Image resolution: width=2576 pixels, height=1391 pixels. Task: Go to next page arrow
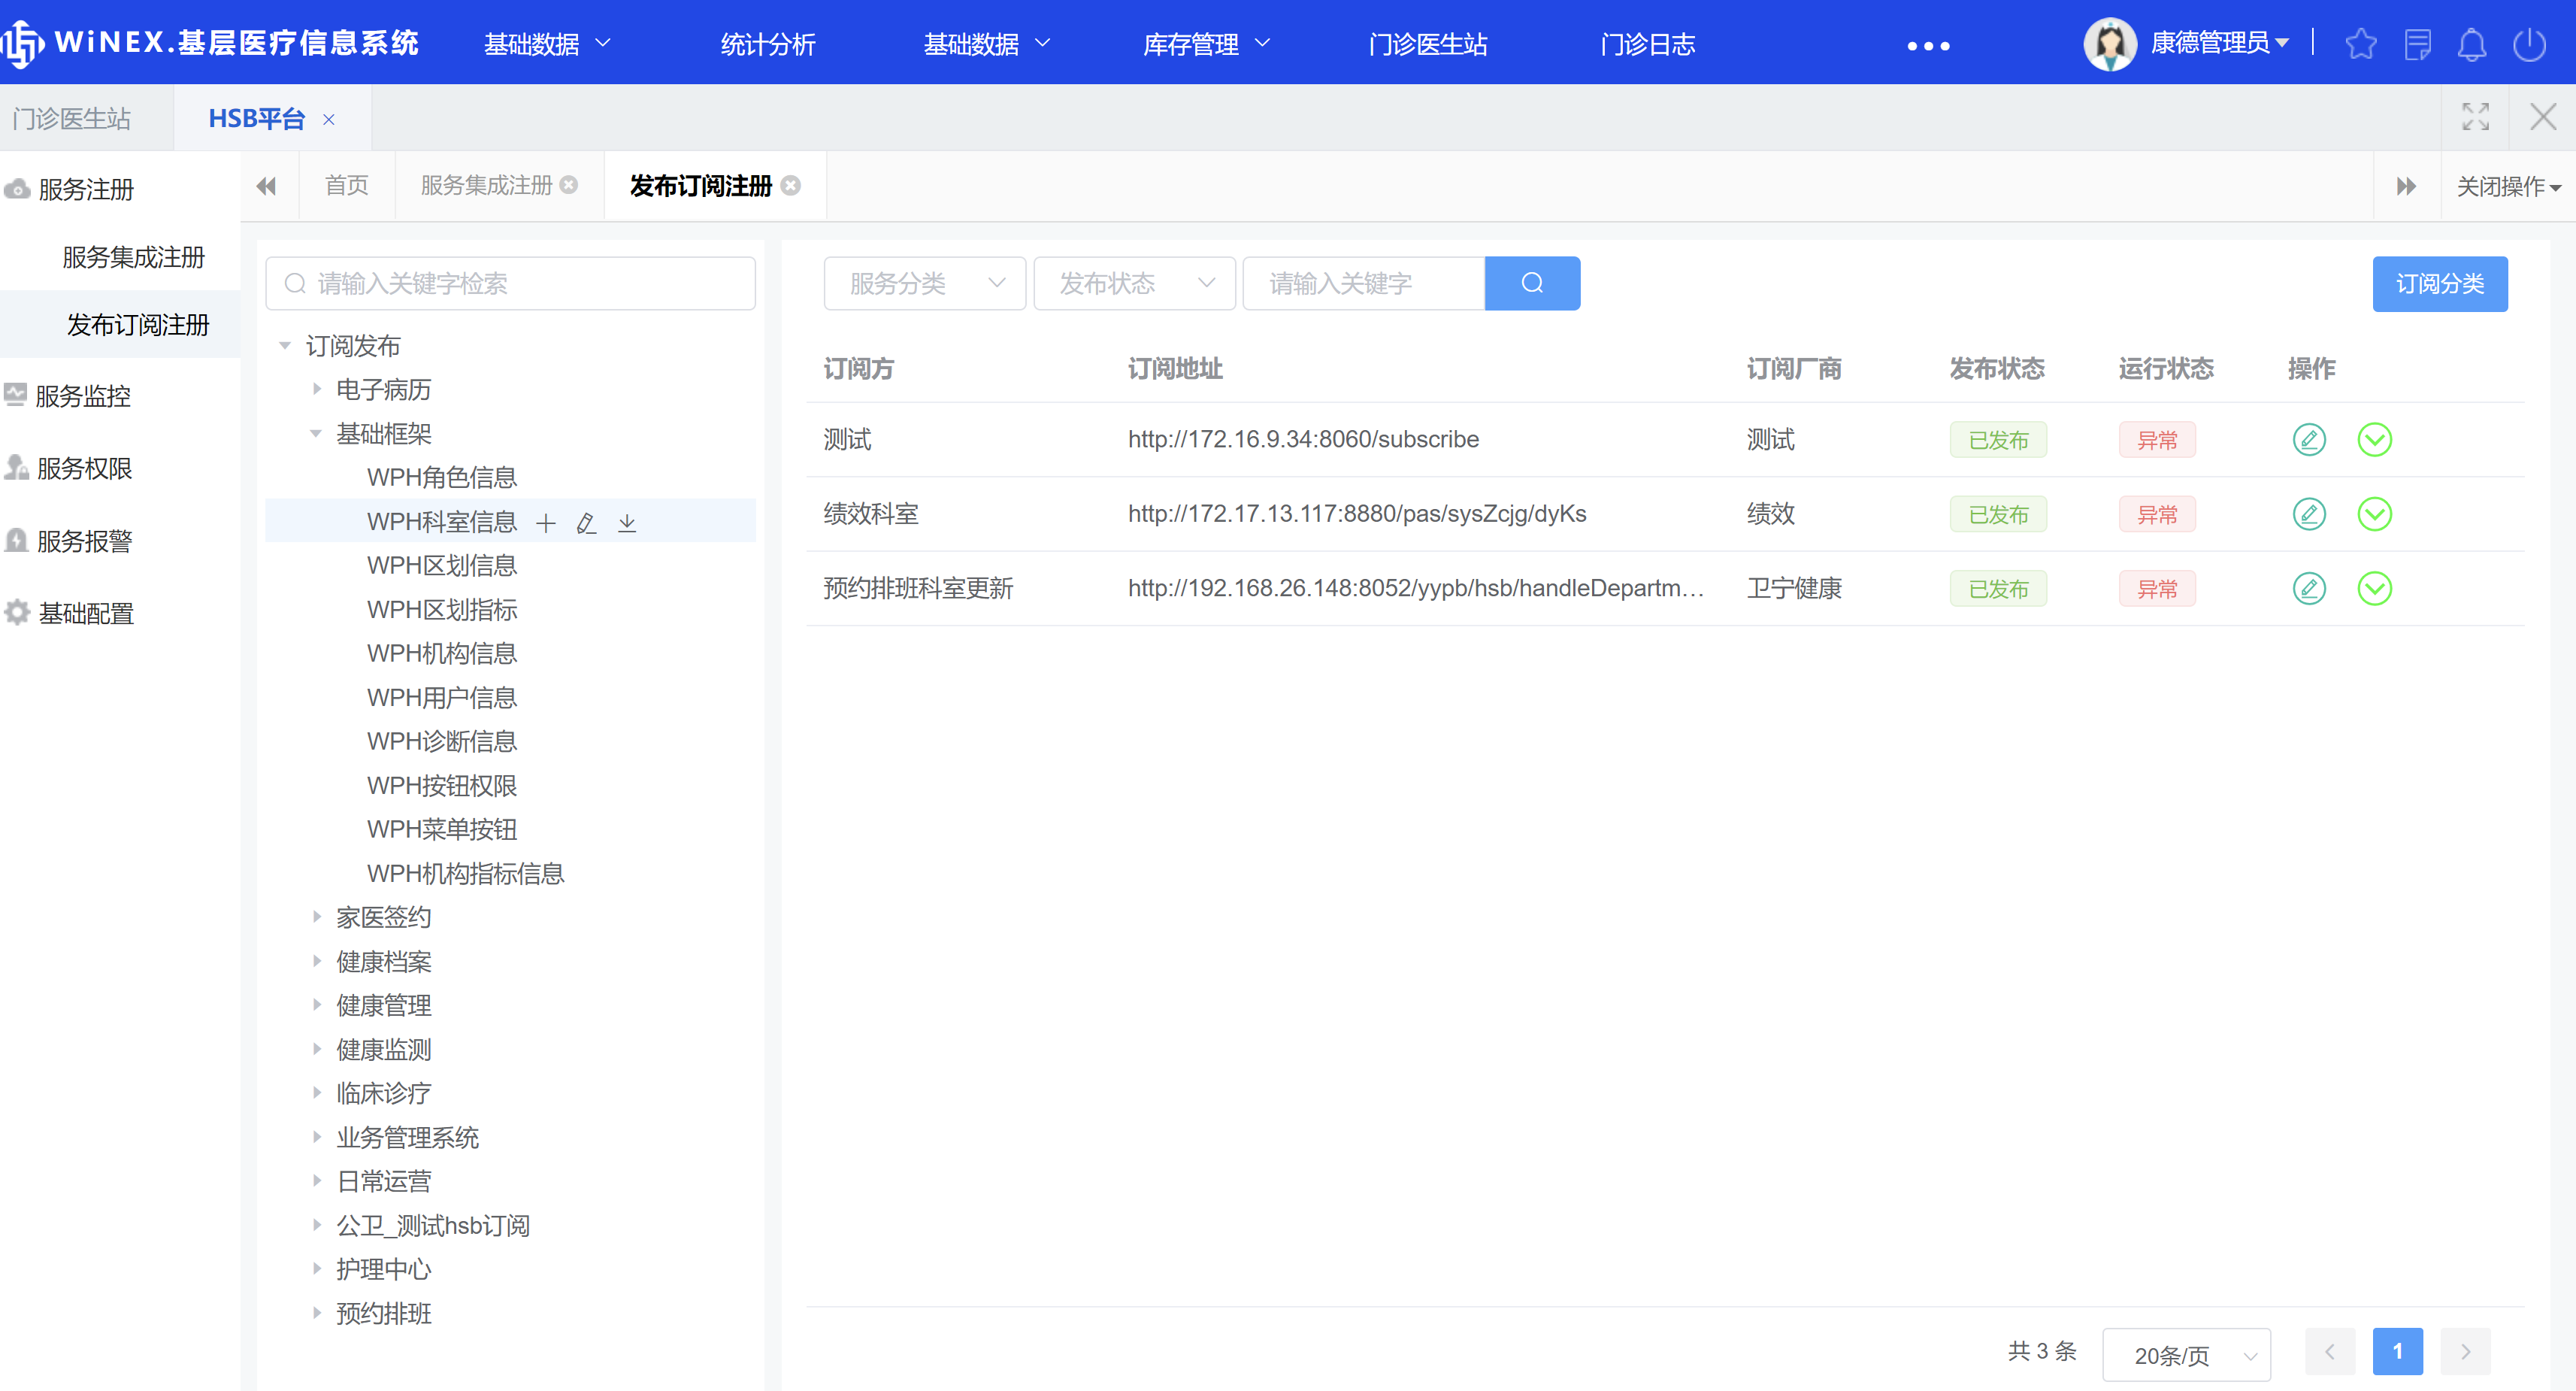pos(2465,1351)
